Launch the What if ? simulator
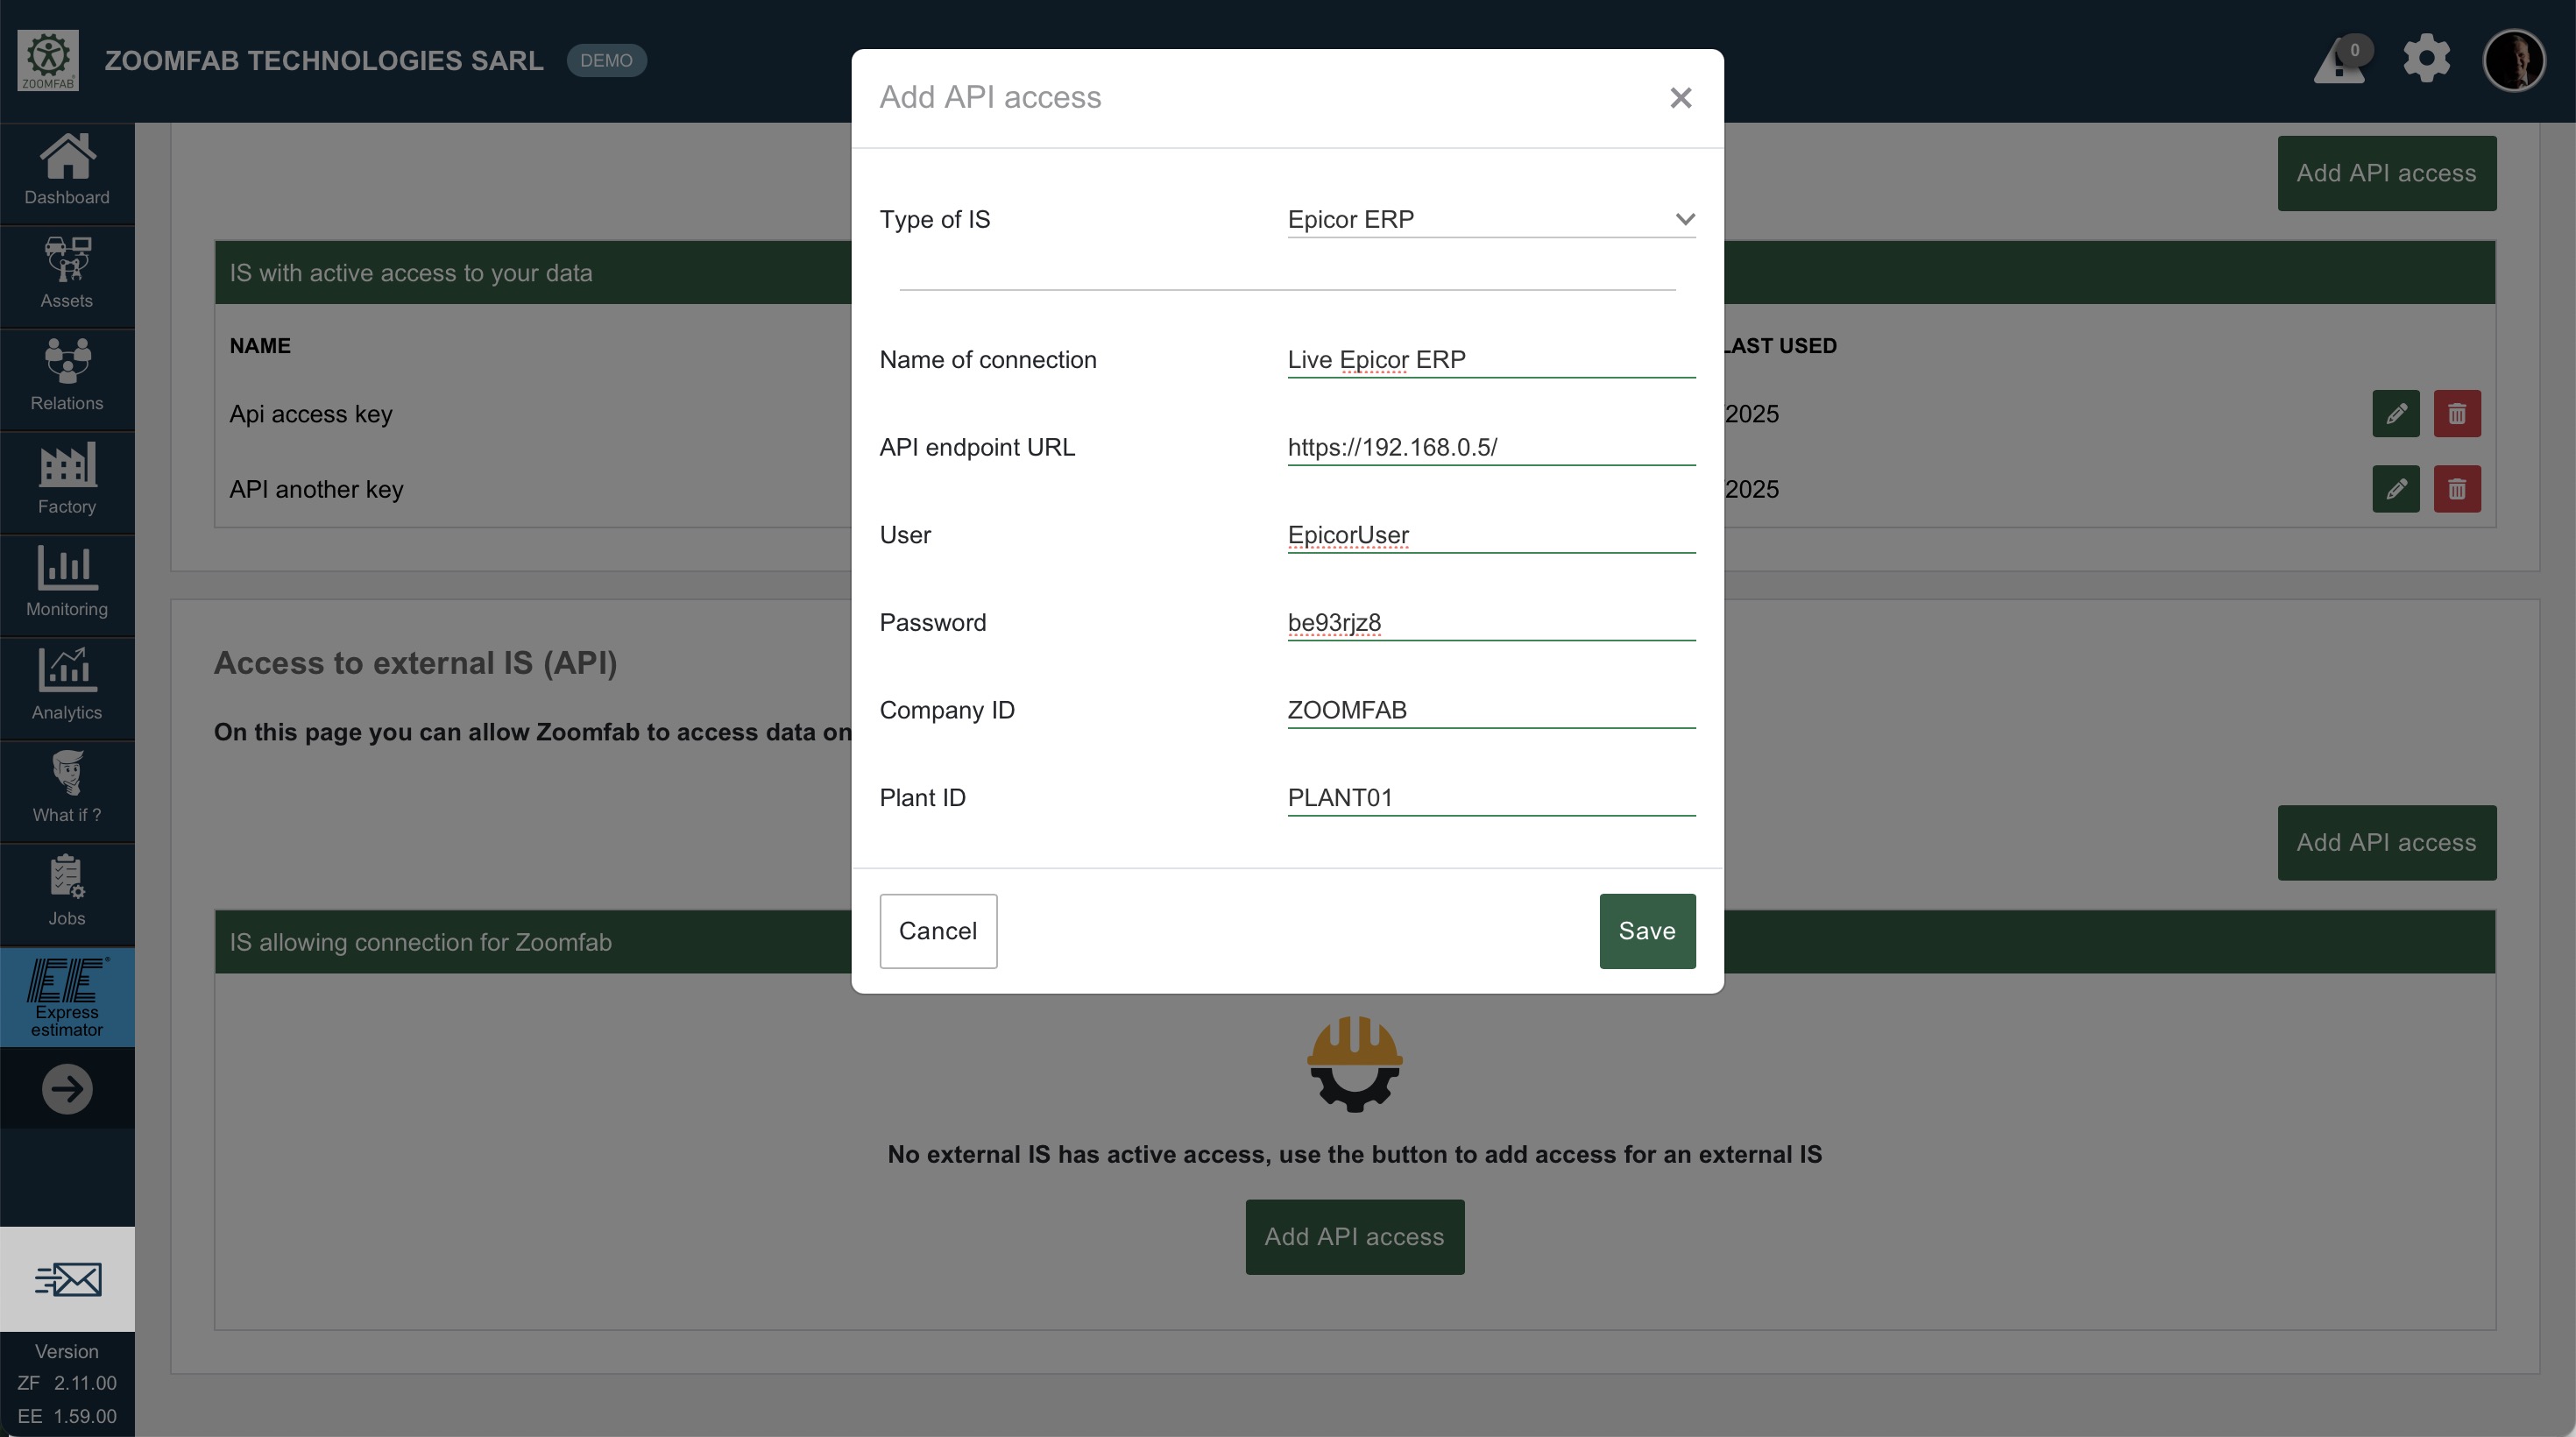Image resolution: width=2576 pixels, height=1437 pixels. 67,789
